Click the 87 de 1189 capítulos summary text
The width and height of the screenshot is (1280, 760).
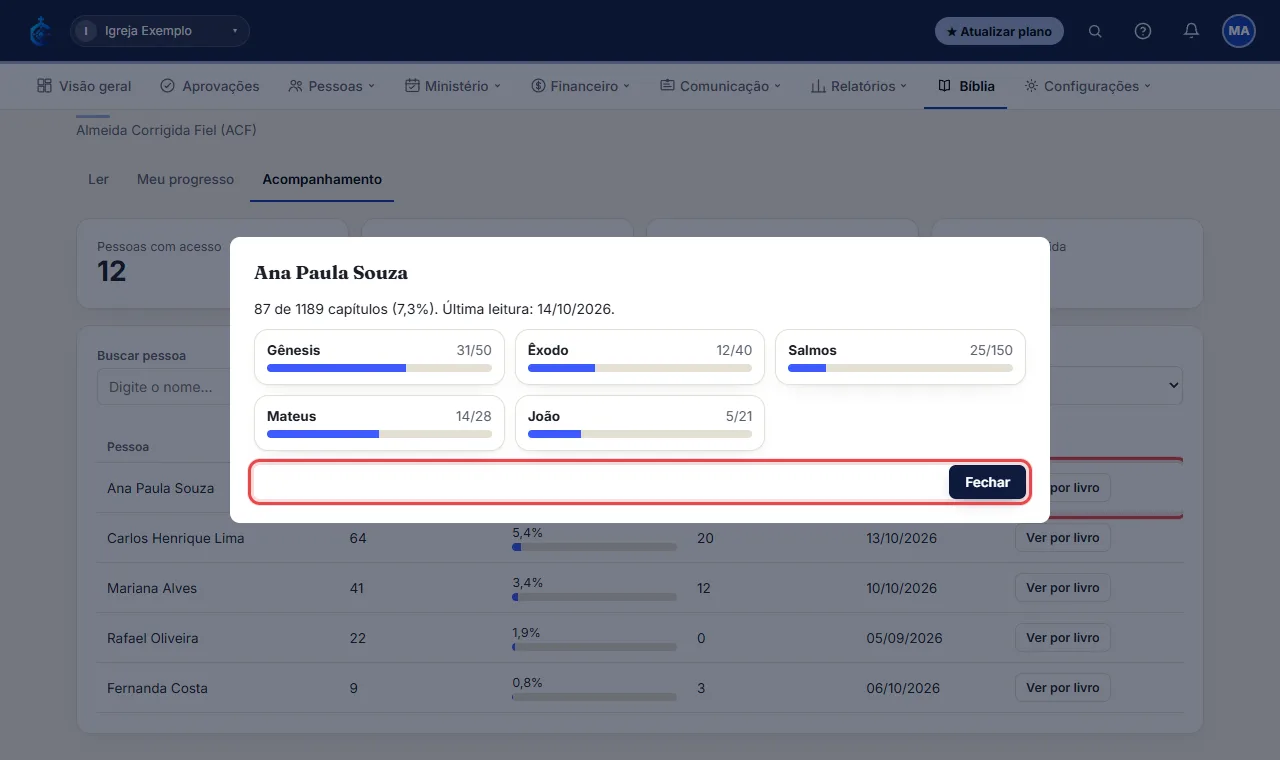434,309
